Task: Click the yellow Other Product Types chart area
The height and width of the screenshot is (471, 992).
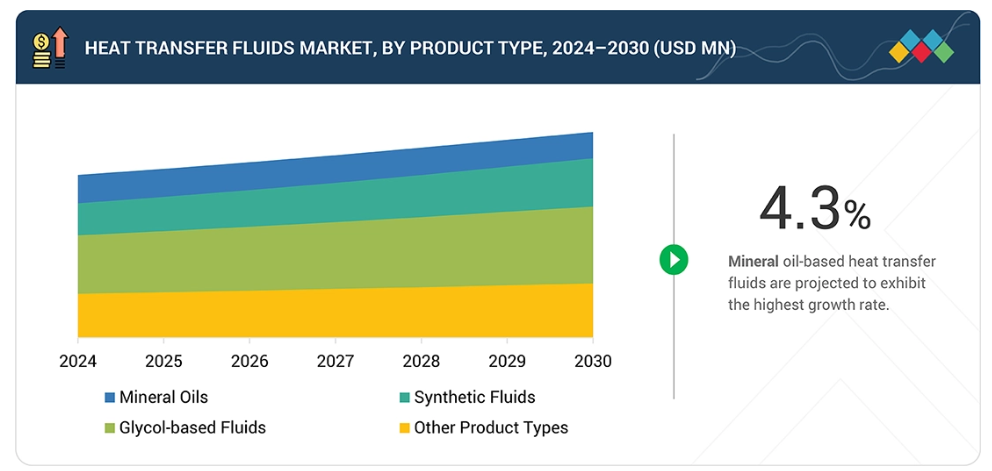Action: pyautogui.click(x=335, y=314)
